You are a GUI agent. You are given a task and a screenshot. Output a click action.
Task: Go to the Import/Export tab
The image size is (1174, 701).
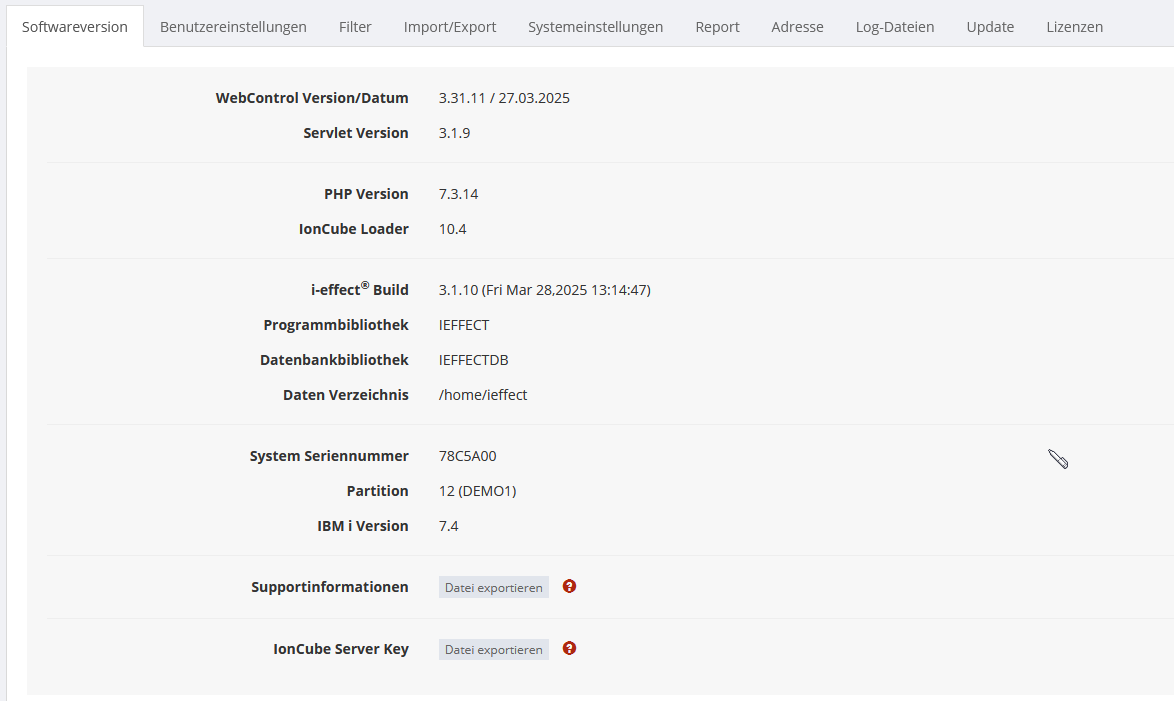(450, 27)
